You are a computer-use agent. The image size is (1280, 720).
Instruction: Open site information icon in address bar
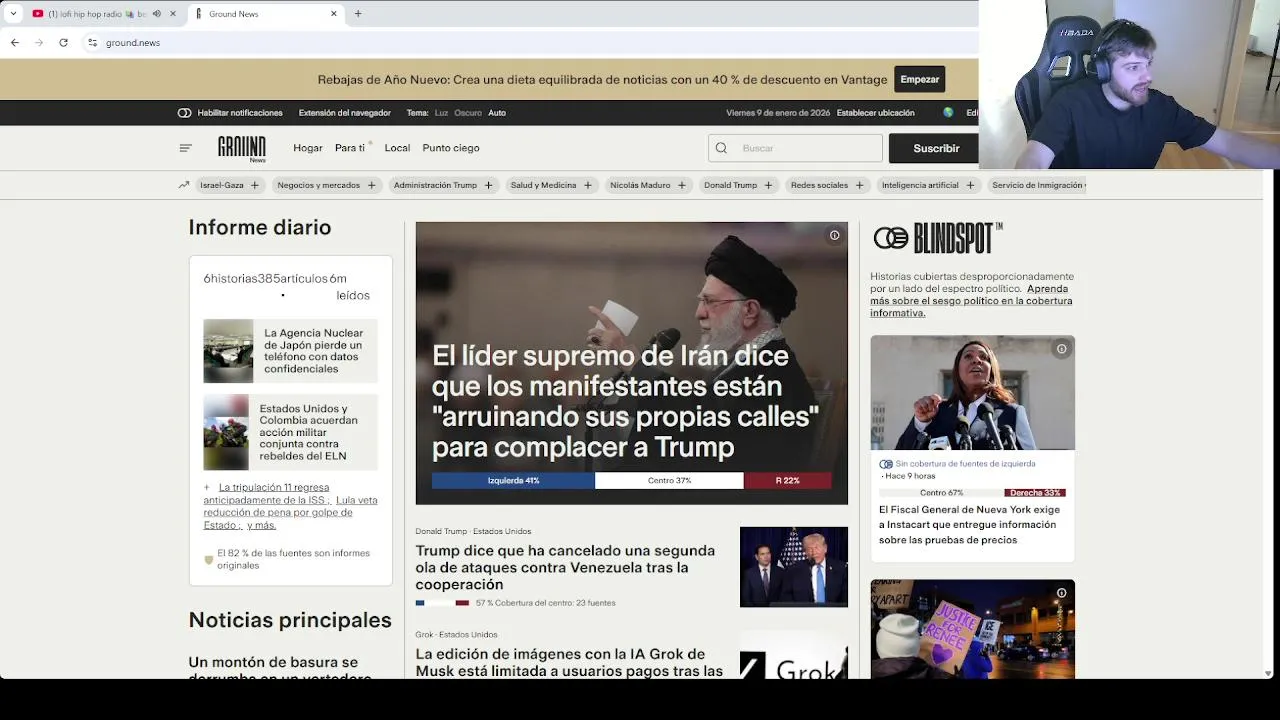[92, 43]
